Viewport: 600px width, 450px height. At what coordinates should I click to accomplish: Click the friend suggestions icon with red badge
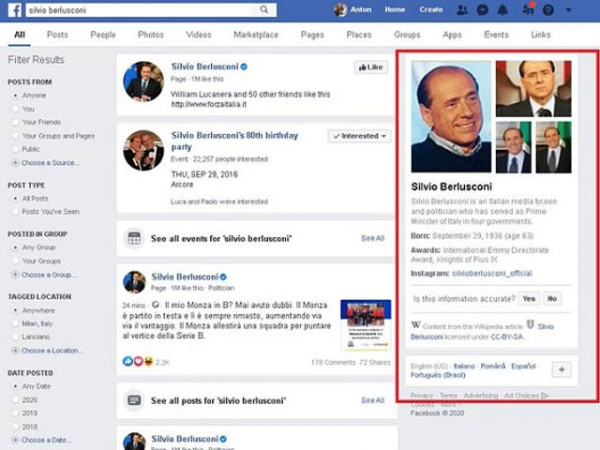pos(528,9)
